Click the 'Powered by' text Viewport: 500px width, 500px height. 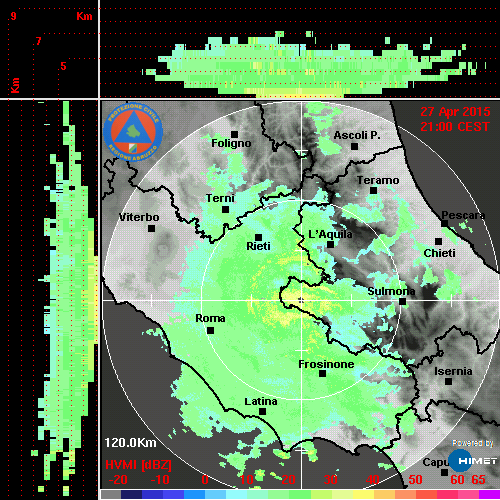(473, 443)
